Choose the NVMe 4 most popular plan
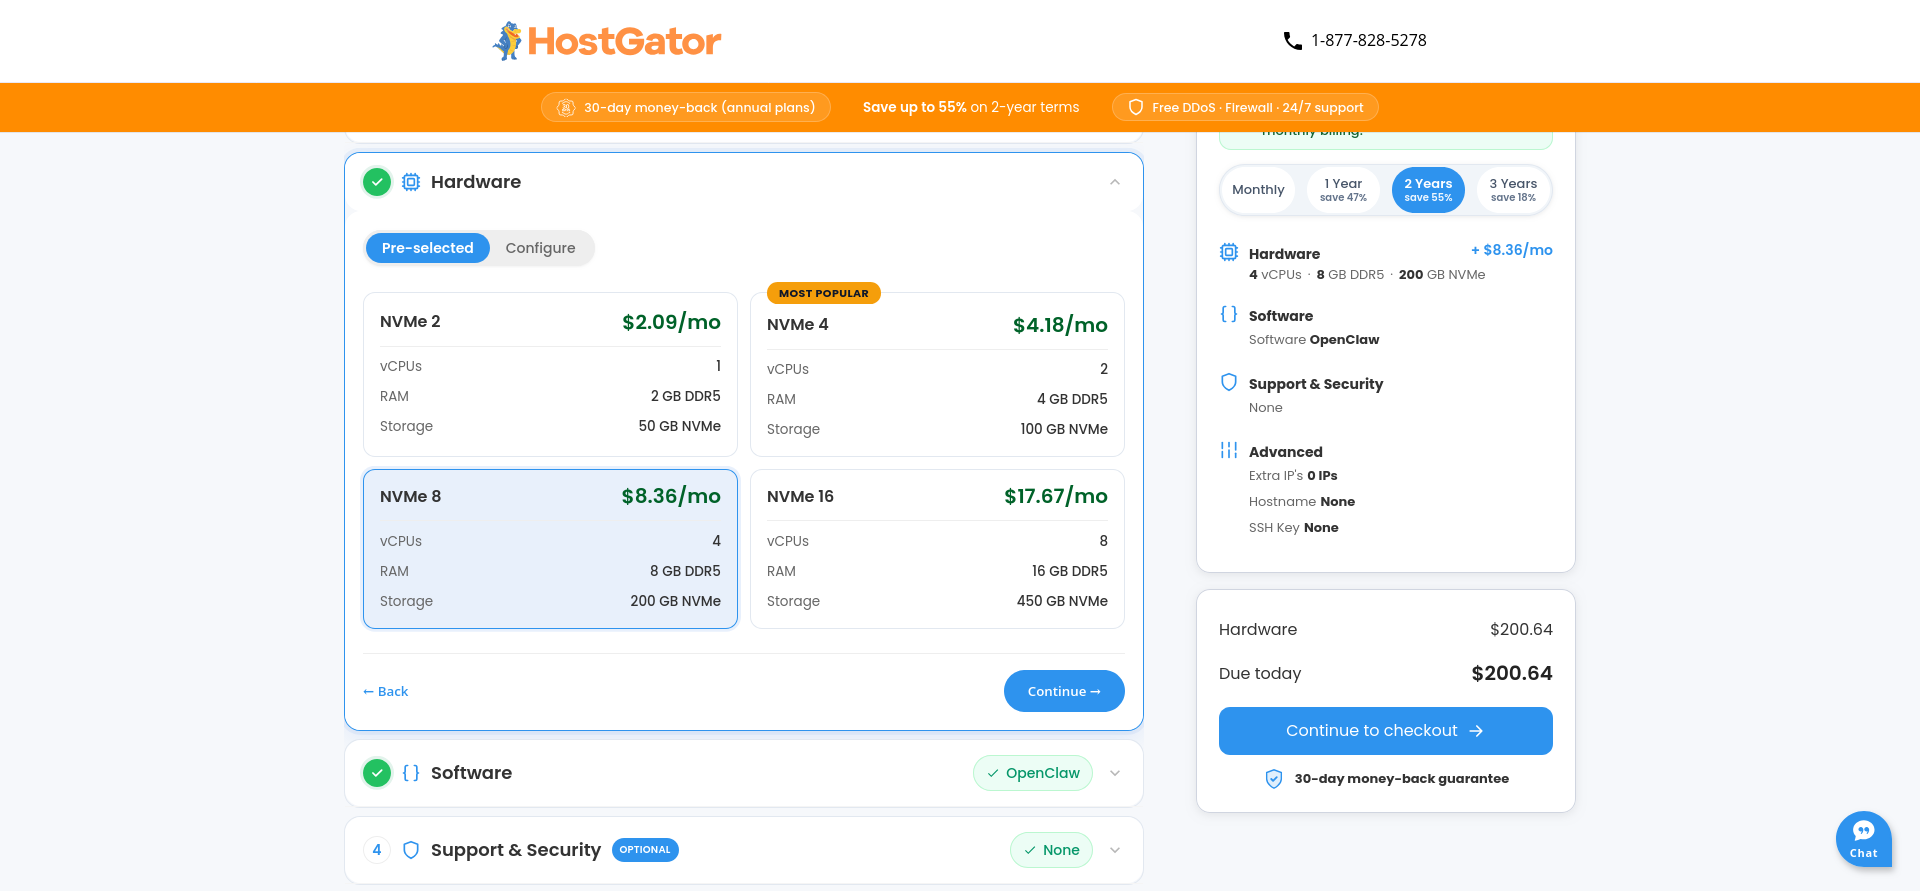The width and height of the screenshot is (1920, 891). (937, 374)
